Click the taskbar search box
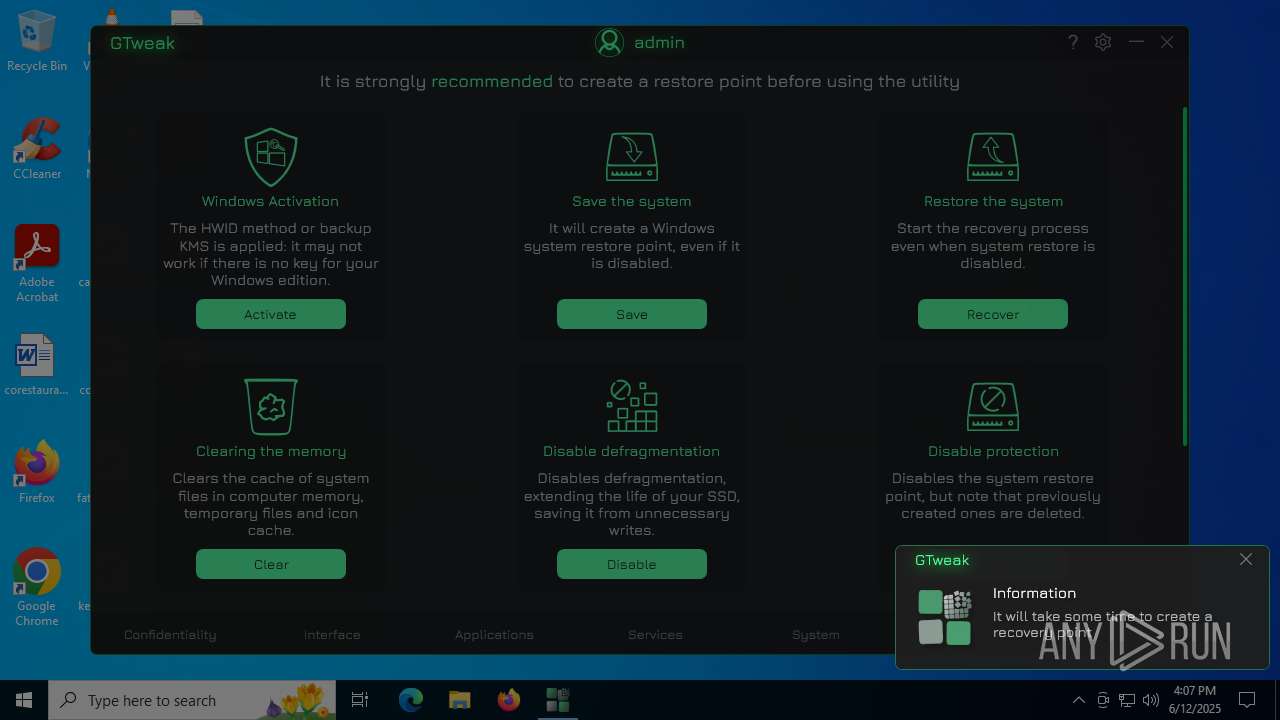The image size is (1280, 720). (194, 700)
